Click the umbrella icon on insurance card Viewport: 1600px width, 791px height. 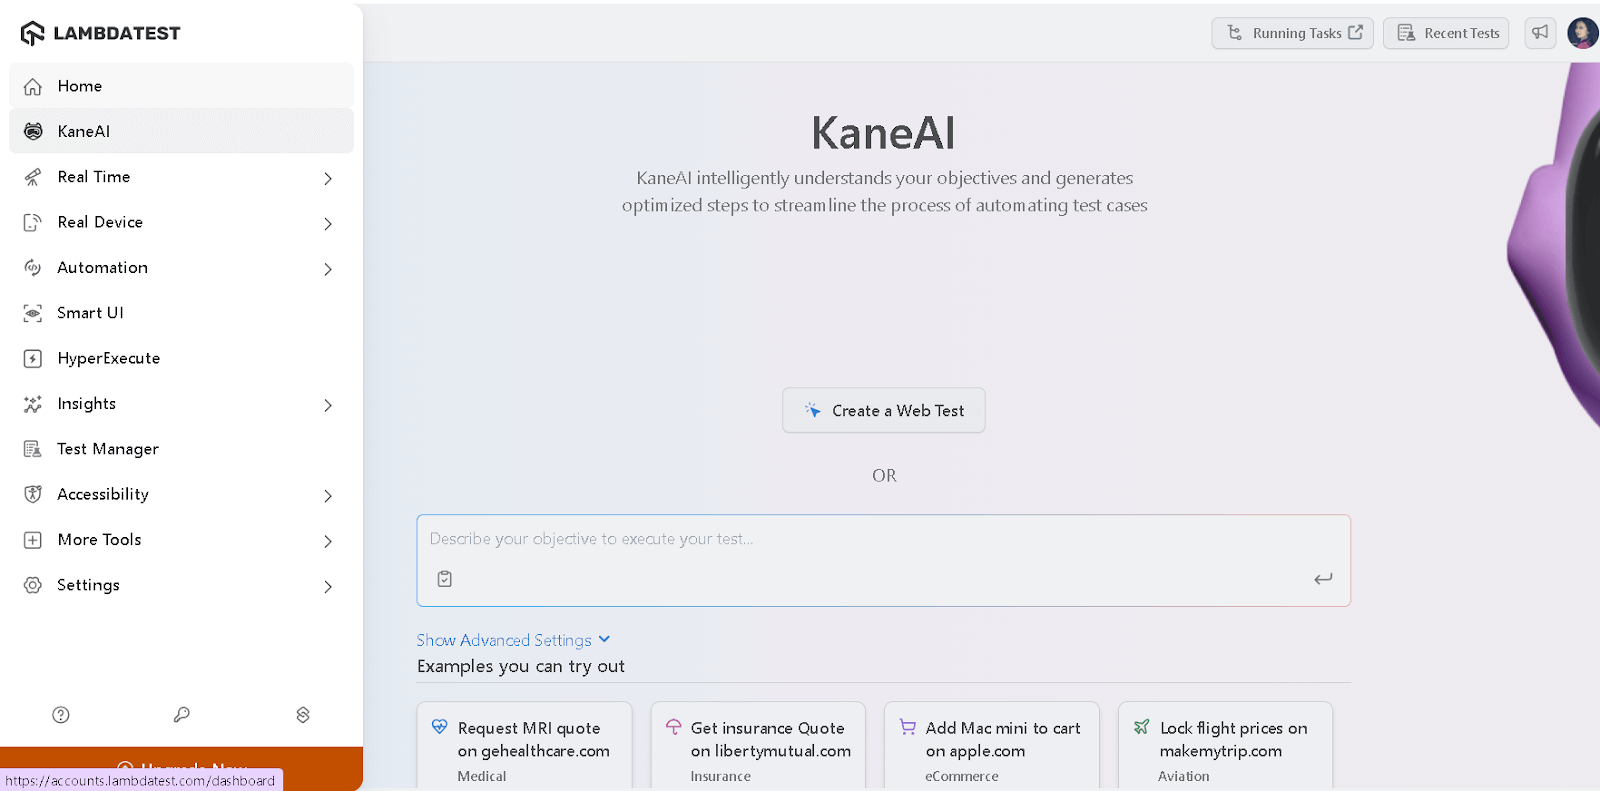[674, 727]
